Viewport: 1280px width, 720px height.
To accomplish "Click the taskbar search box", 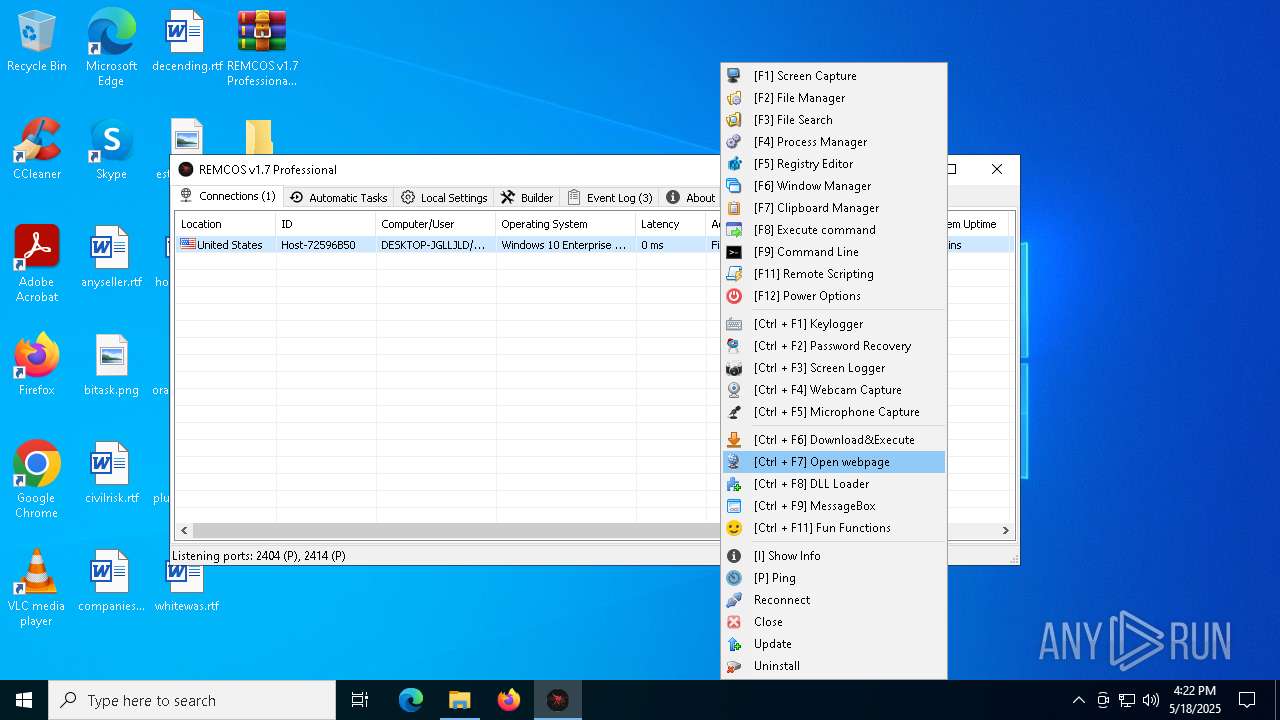I will pos(192,700).
